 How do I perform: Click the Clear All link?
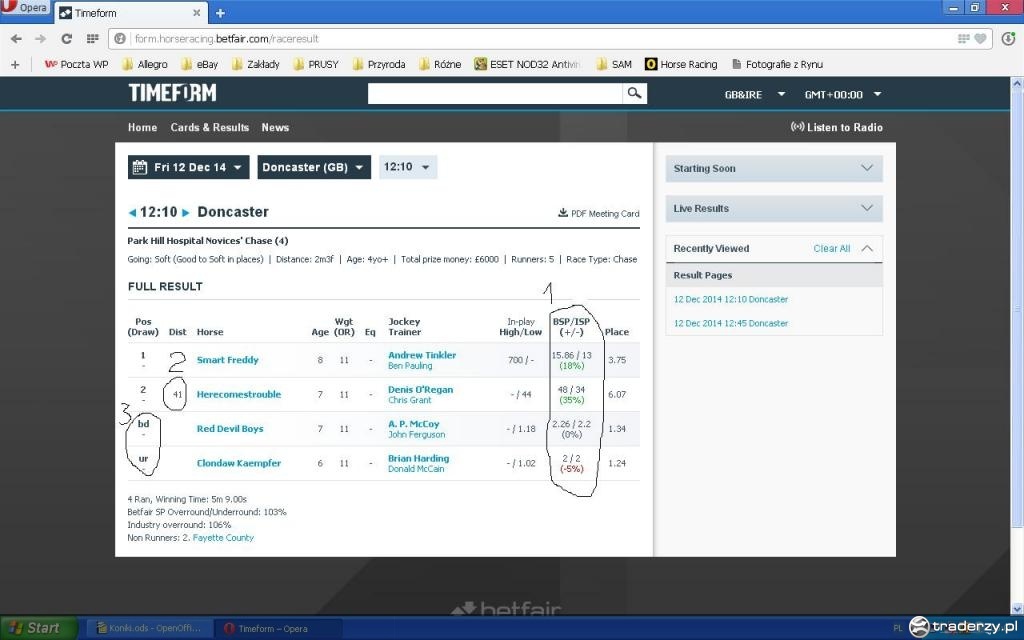coord(831,249)
